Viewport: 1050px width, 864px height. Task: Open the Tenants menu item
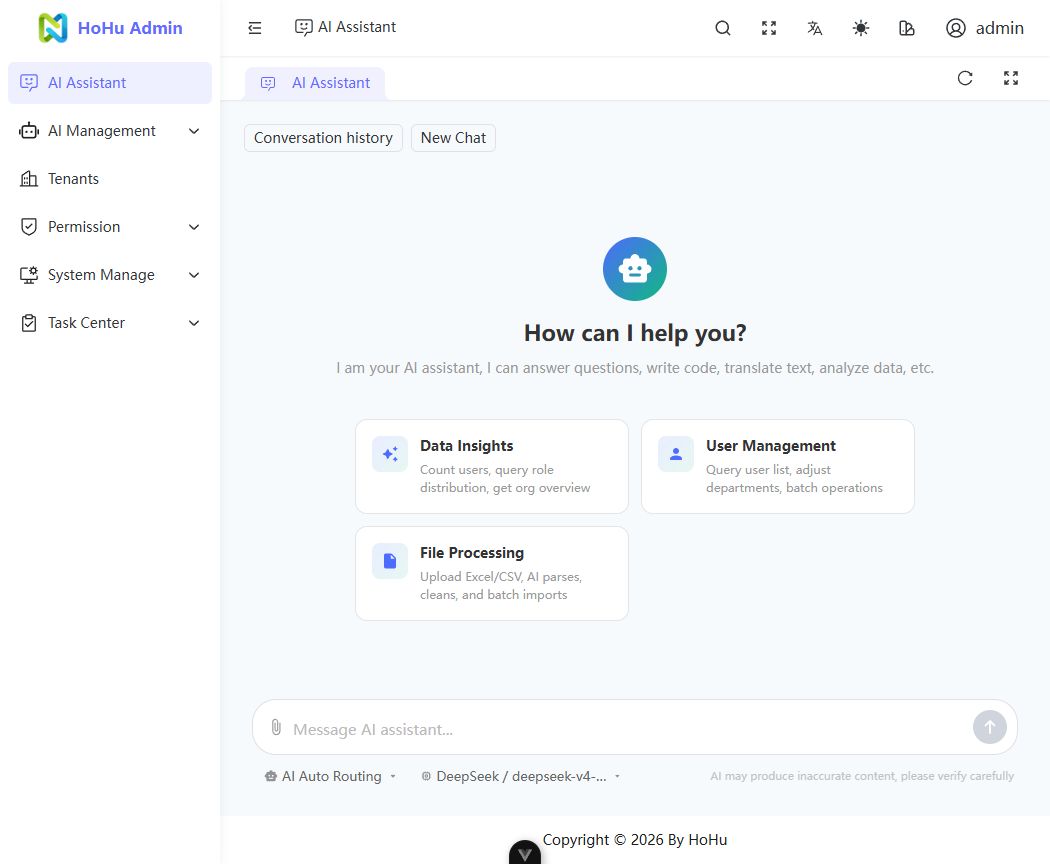[110, 179]
